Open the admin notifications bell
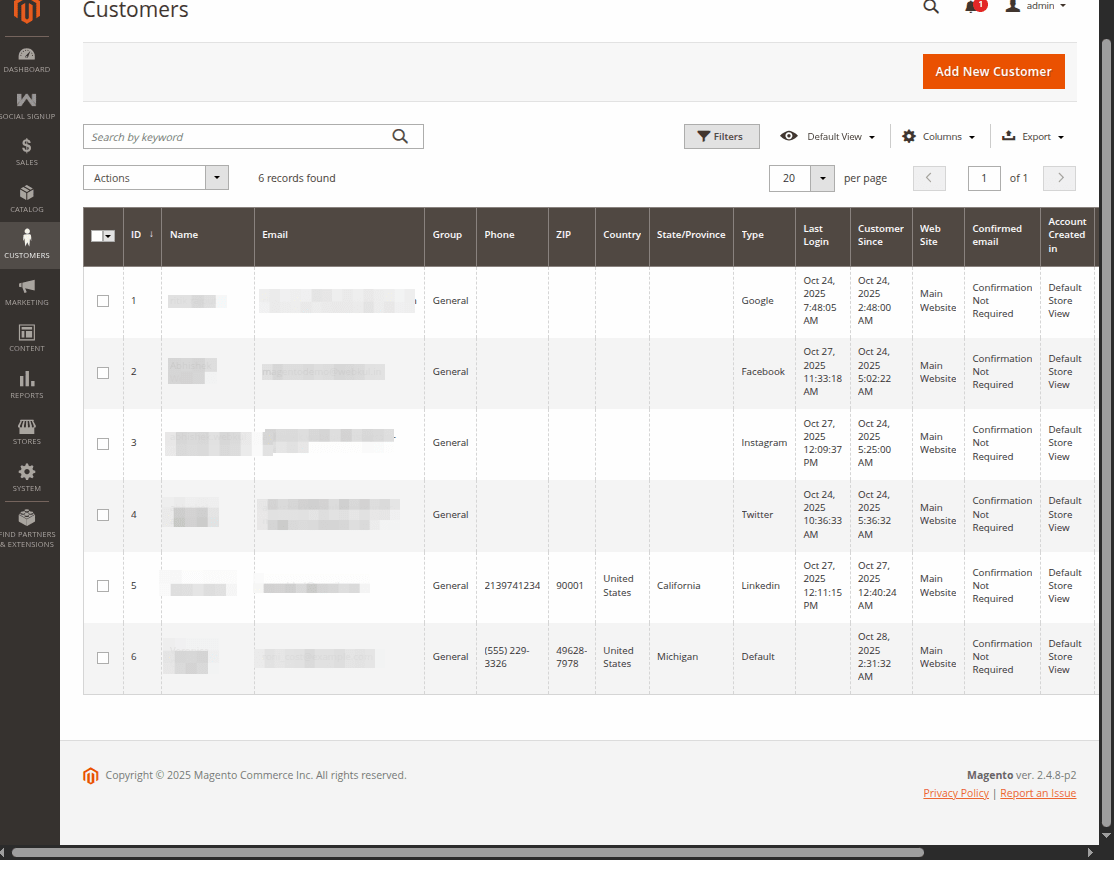The image size is (1120, 880). 969,7
